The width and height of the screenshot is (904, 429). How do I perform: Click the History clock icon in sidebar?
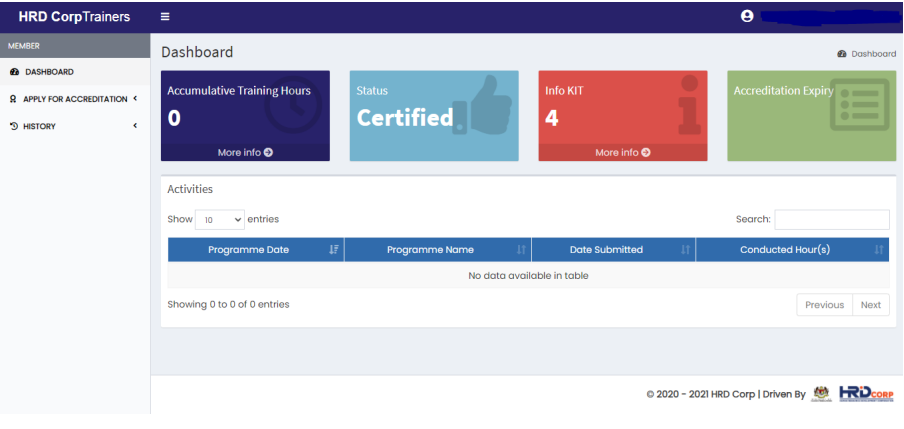coord(14,126)
